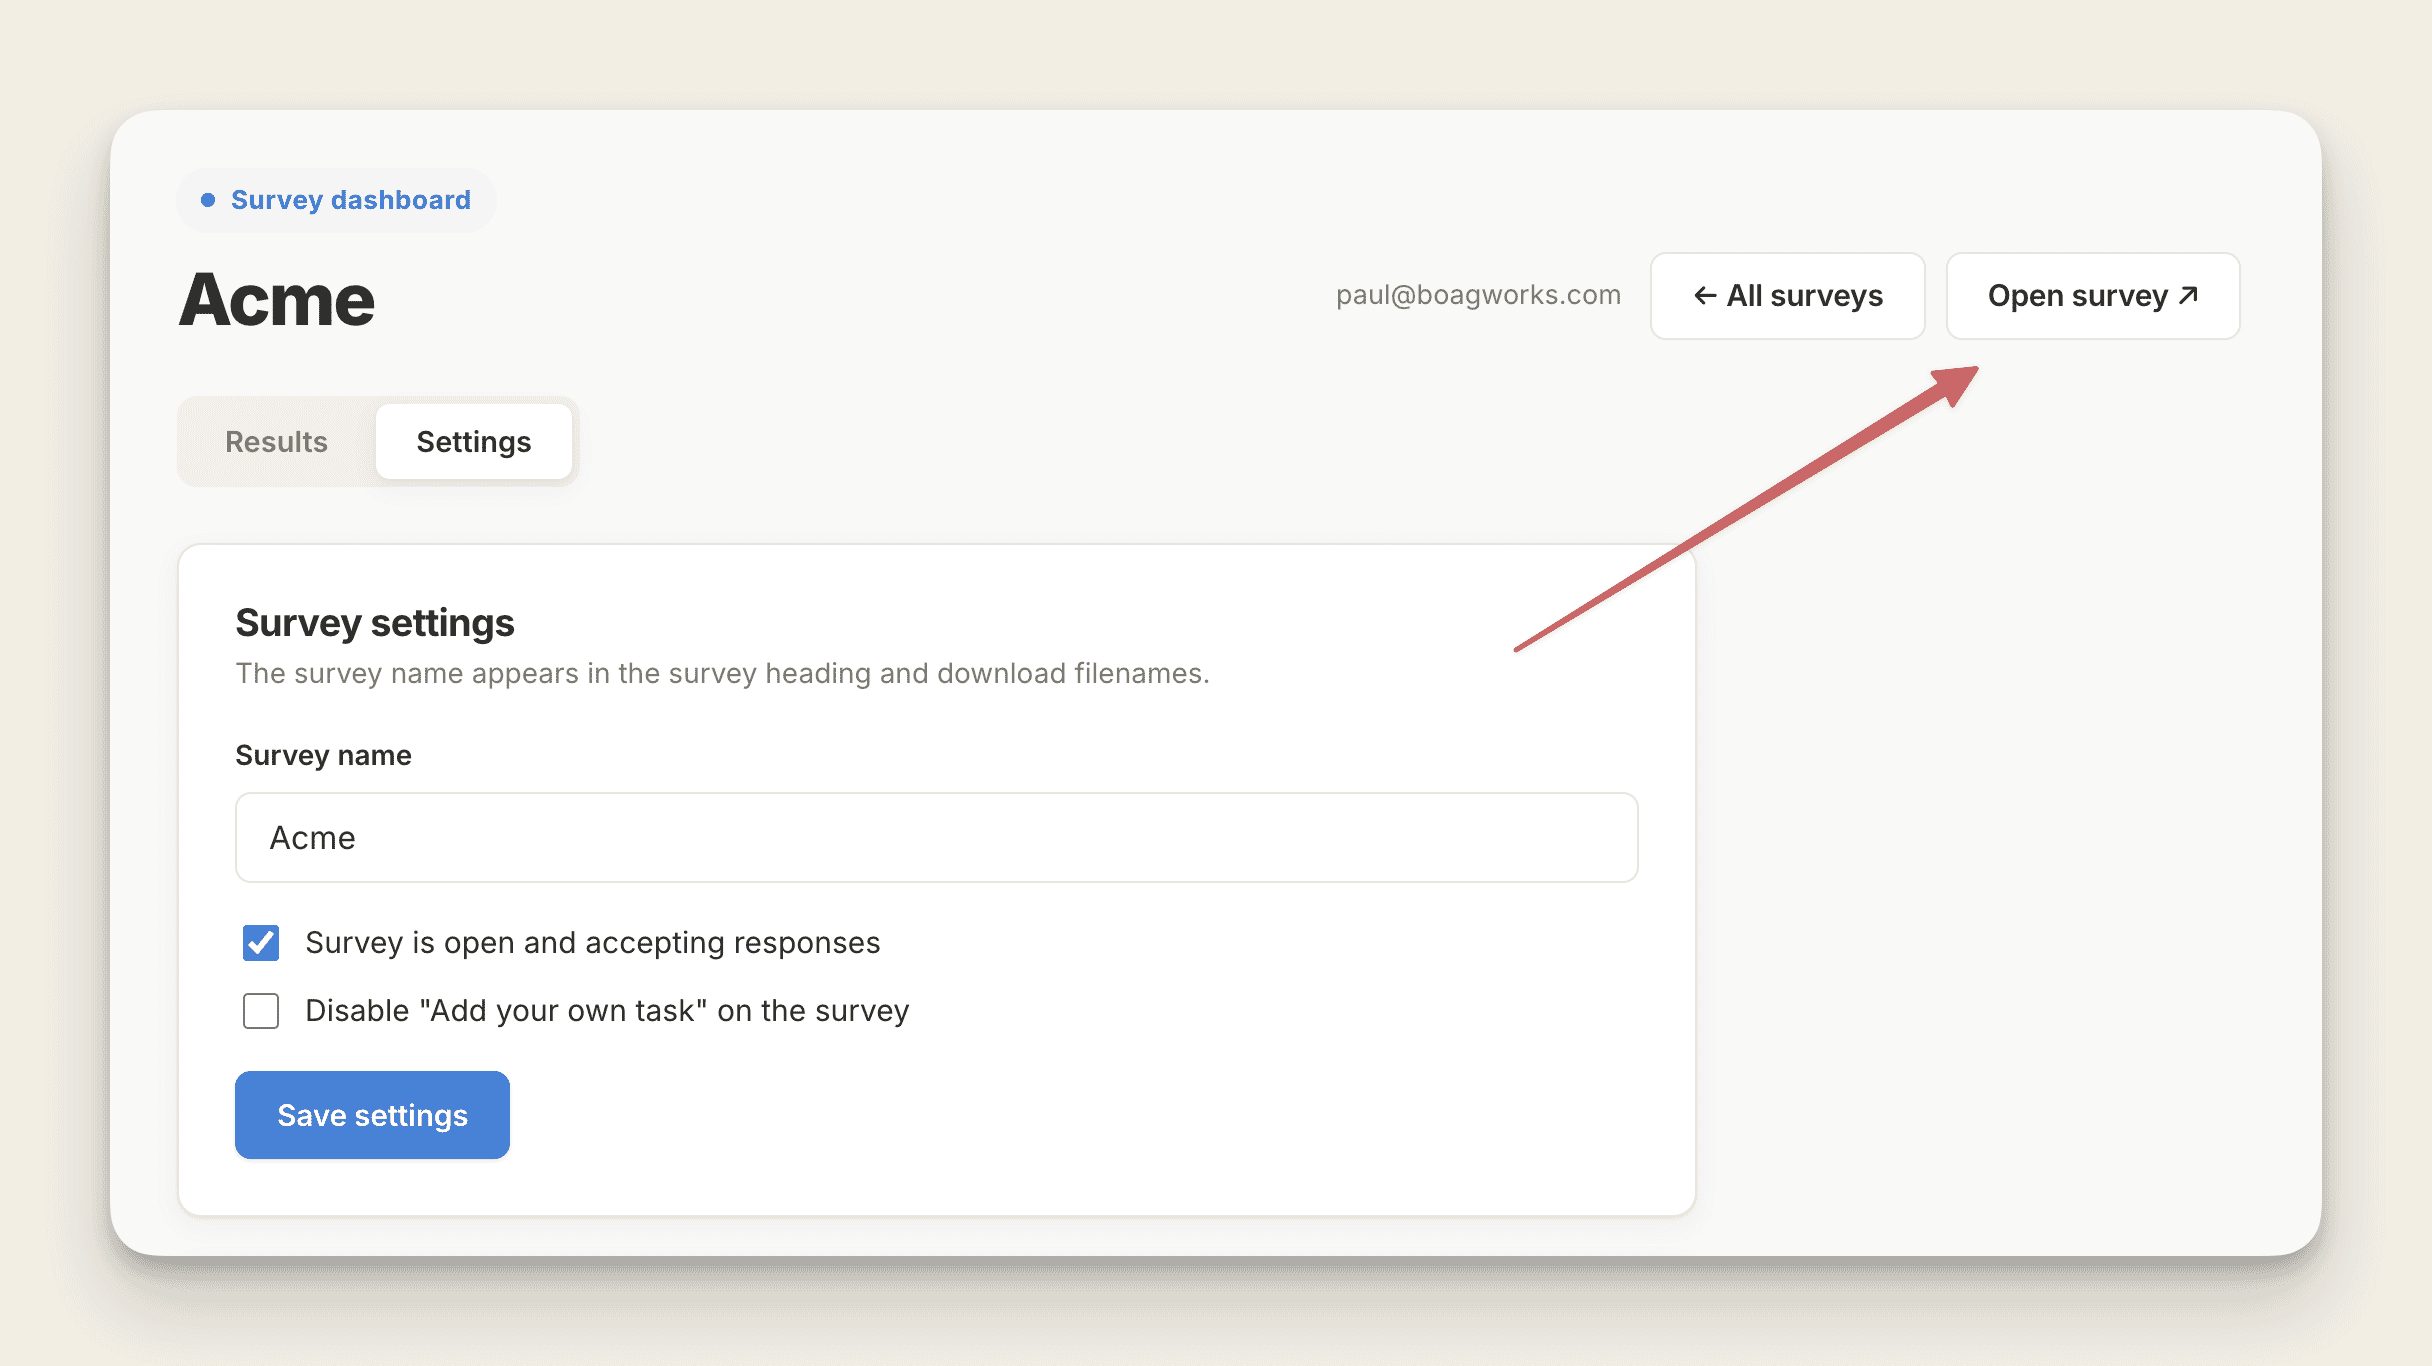Switch to the Results tab

276,442
